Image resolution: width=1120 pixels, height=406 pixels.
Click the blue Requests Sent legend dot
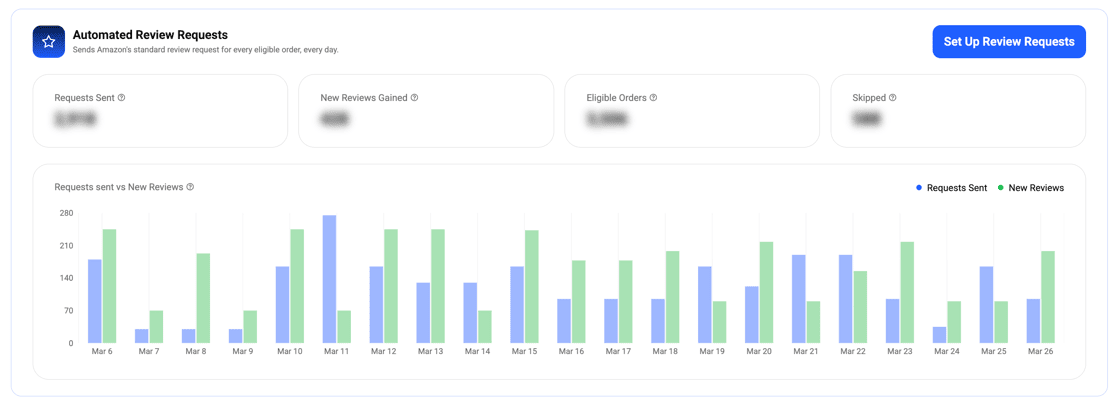point(919,188)
